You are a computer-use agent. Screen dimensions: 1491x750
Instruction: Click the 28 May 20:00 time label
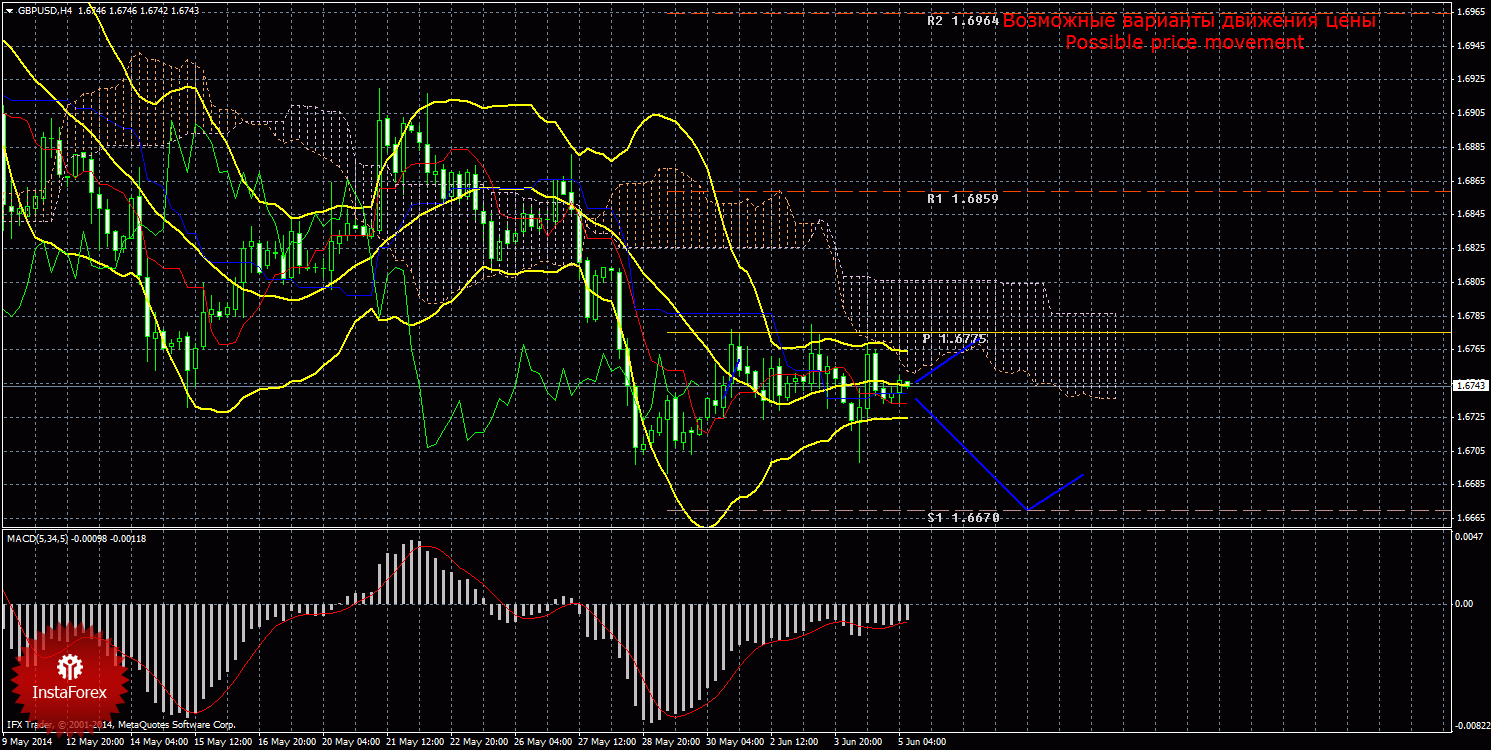[x=671, y=743]
